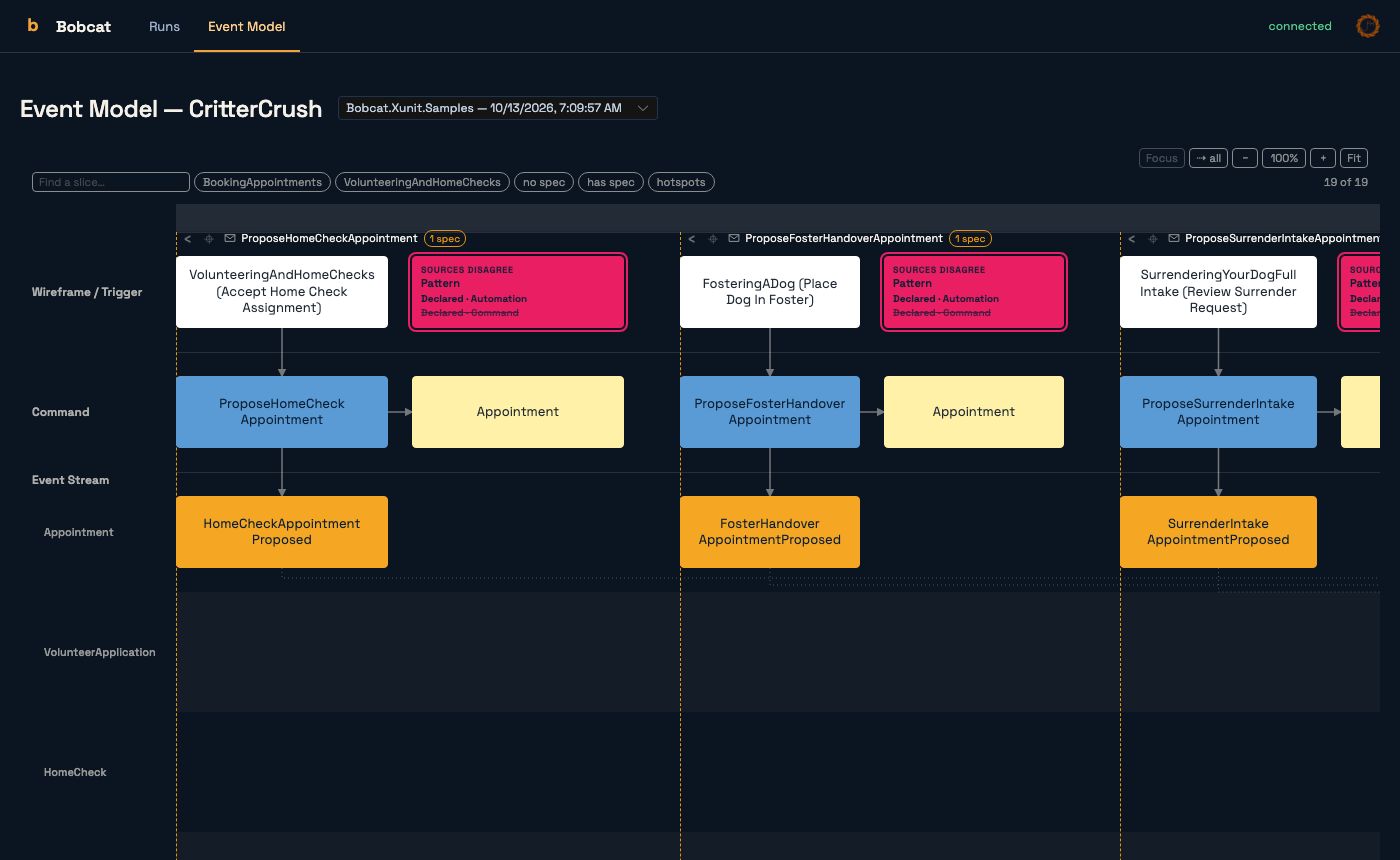Open '1 spec' badge on ProposeHomeCheckAppointment
Viewport: 1400px width, 860px height.
(445, 238)
